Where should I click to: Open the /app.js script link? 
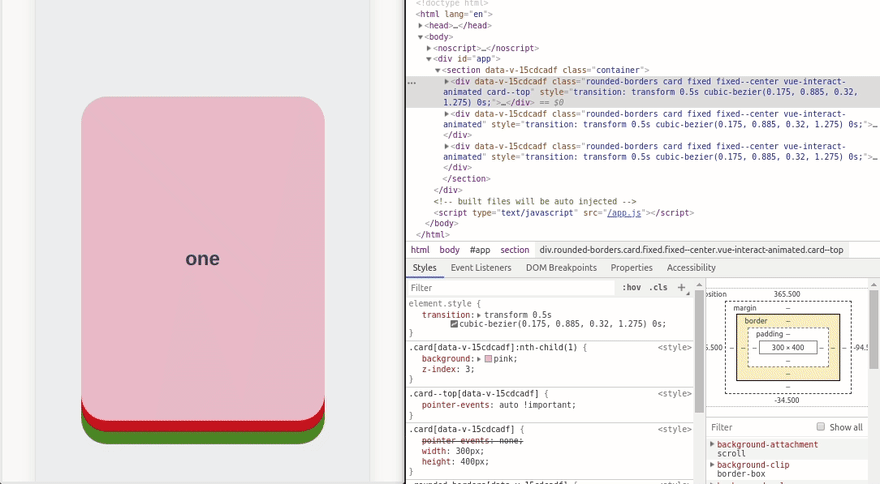pyautogui.click(x=624, y=213)
